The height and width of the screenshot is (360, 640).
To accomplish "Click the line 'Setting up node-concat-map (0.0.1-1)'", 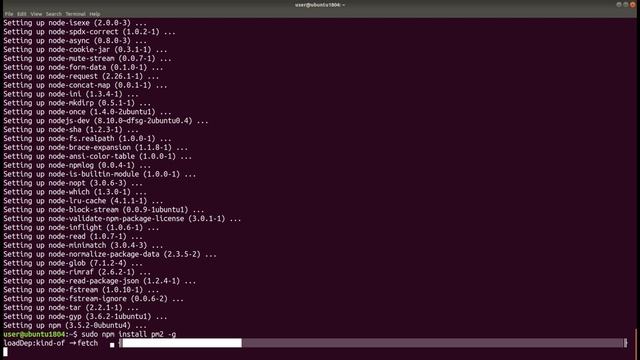I will [x=85, y=85].
